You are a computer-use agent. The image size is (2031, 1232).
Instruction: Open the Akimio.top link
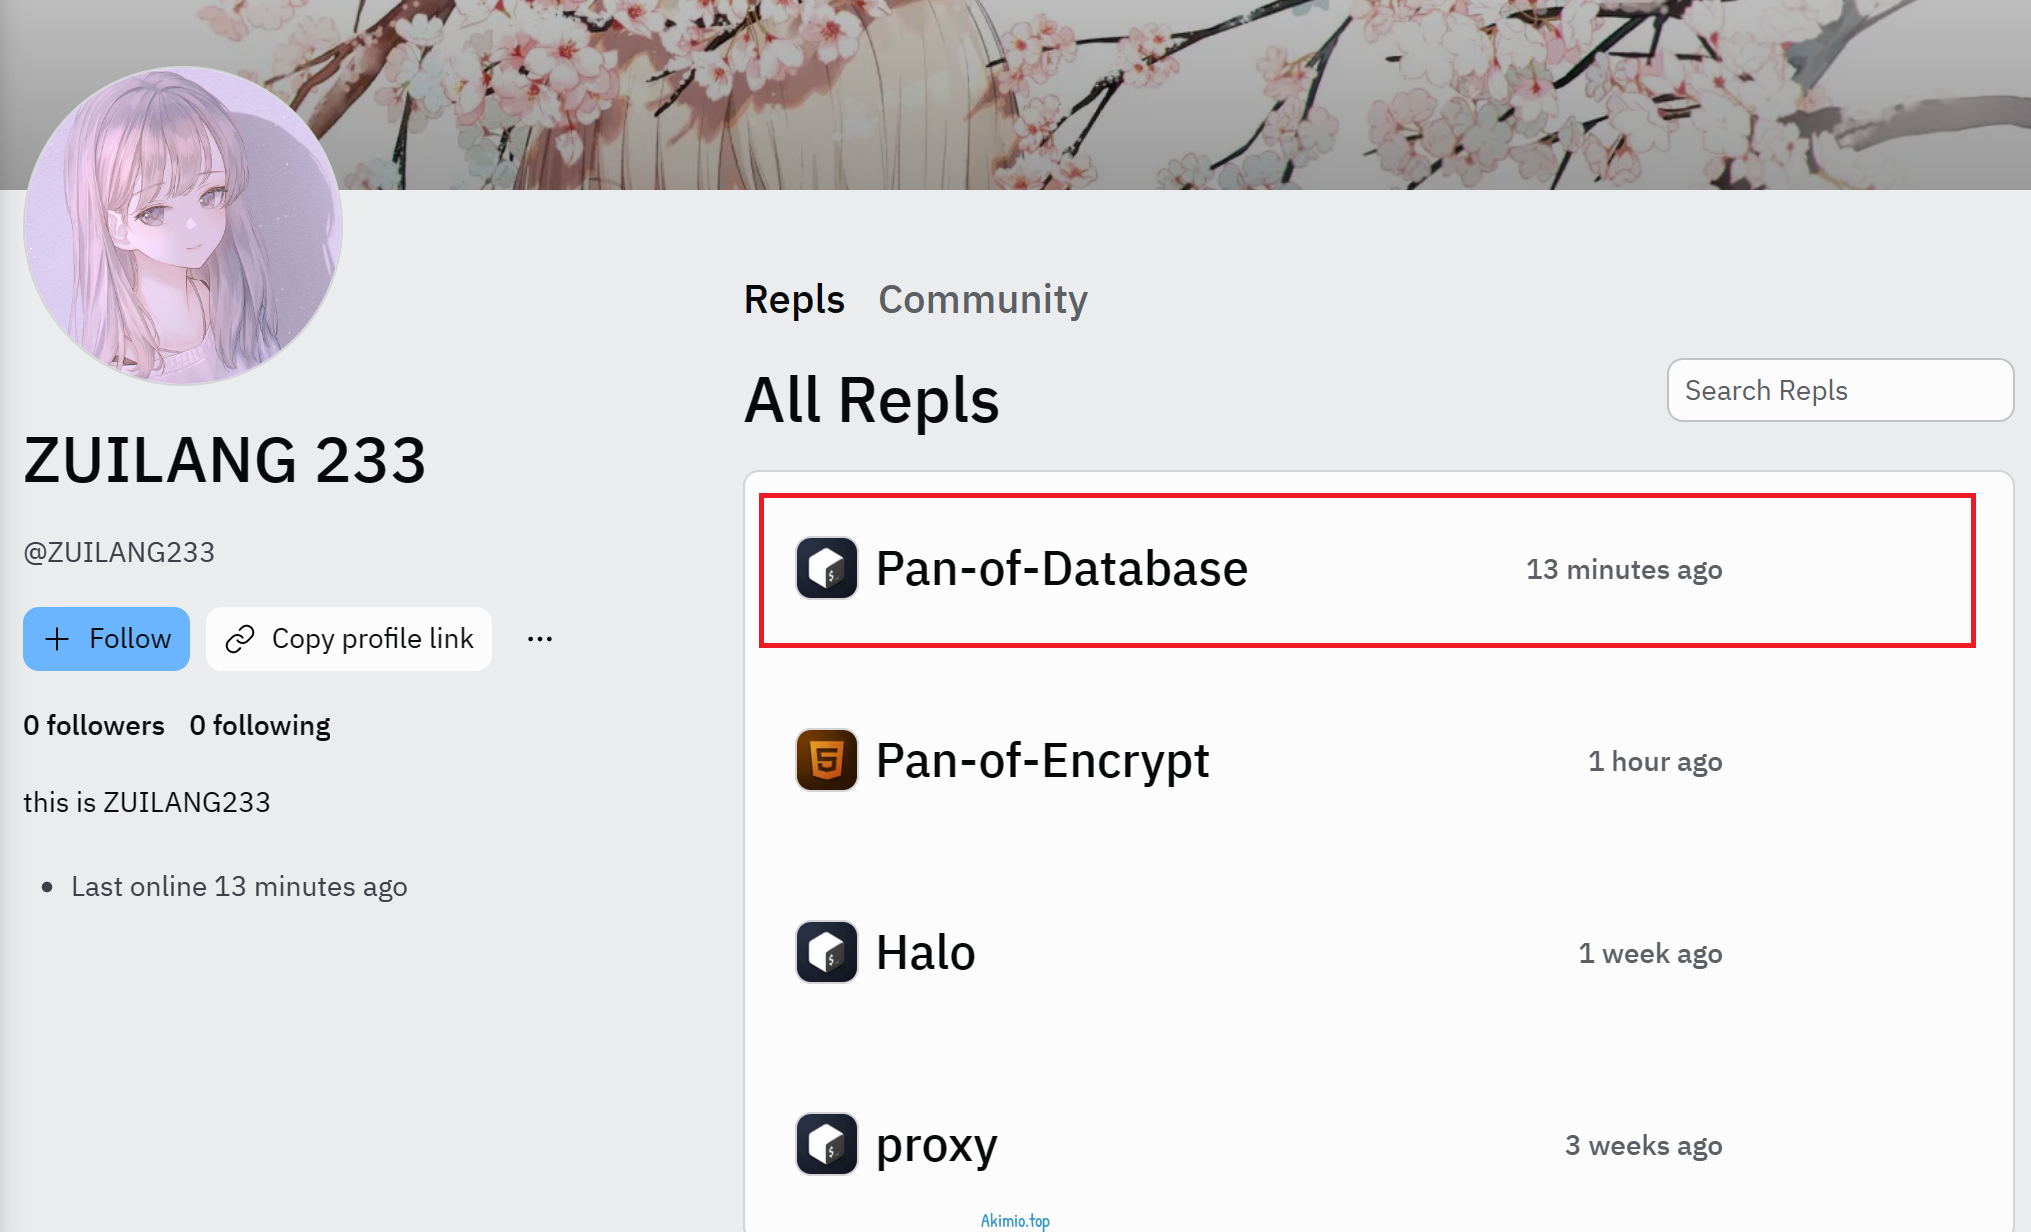pyautogui.click(x=1014, y=1220)
